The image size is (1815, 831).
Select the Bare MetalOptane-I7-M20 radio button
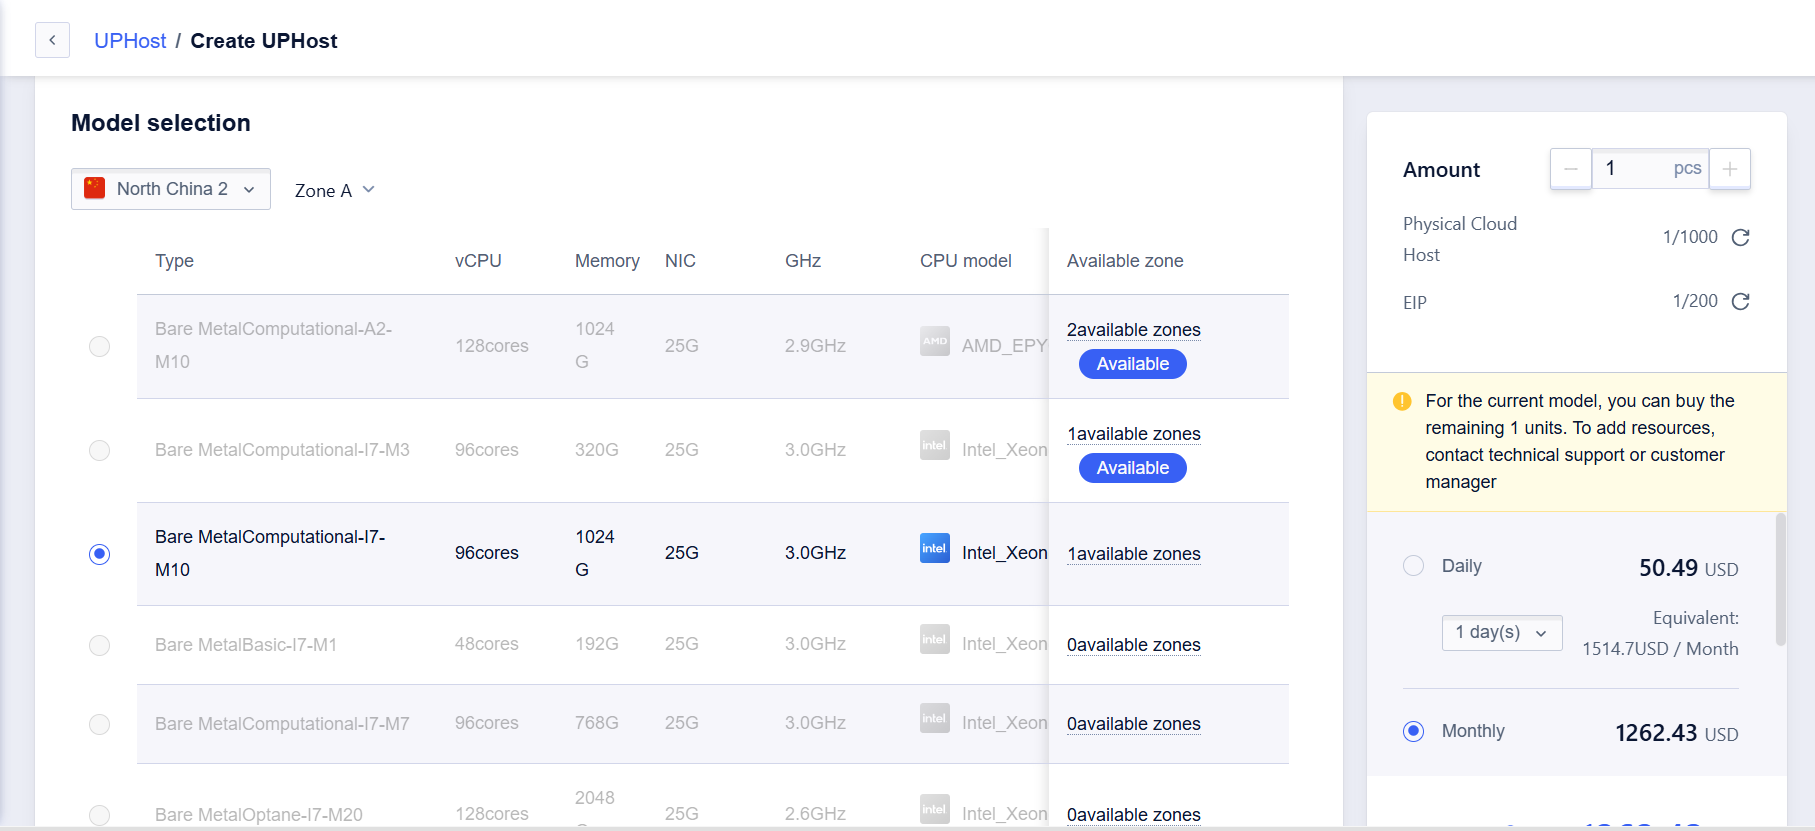click(x=99, y=815)
